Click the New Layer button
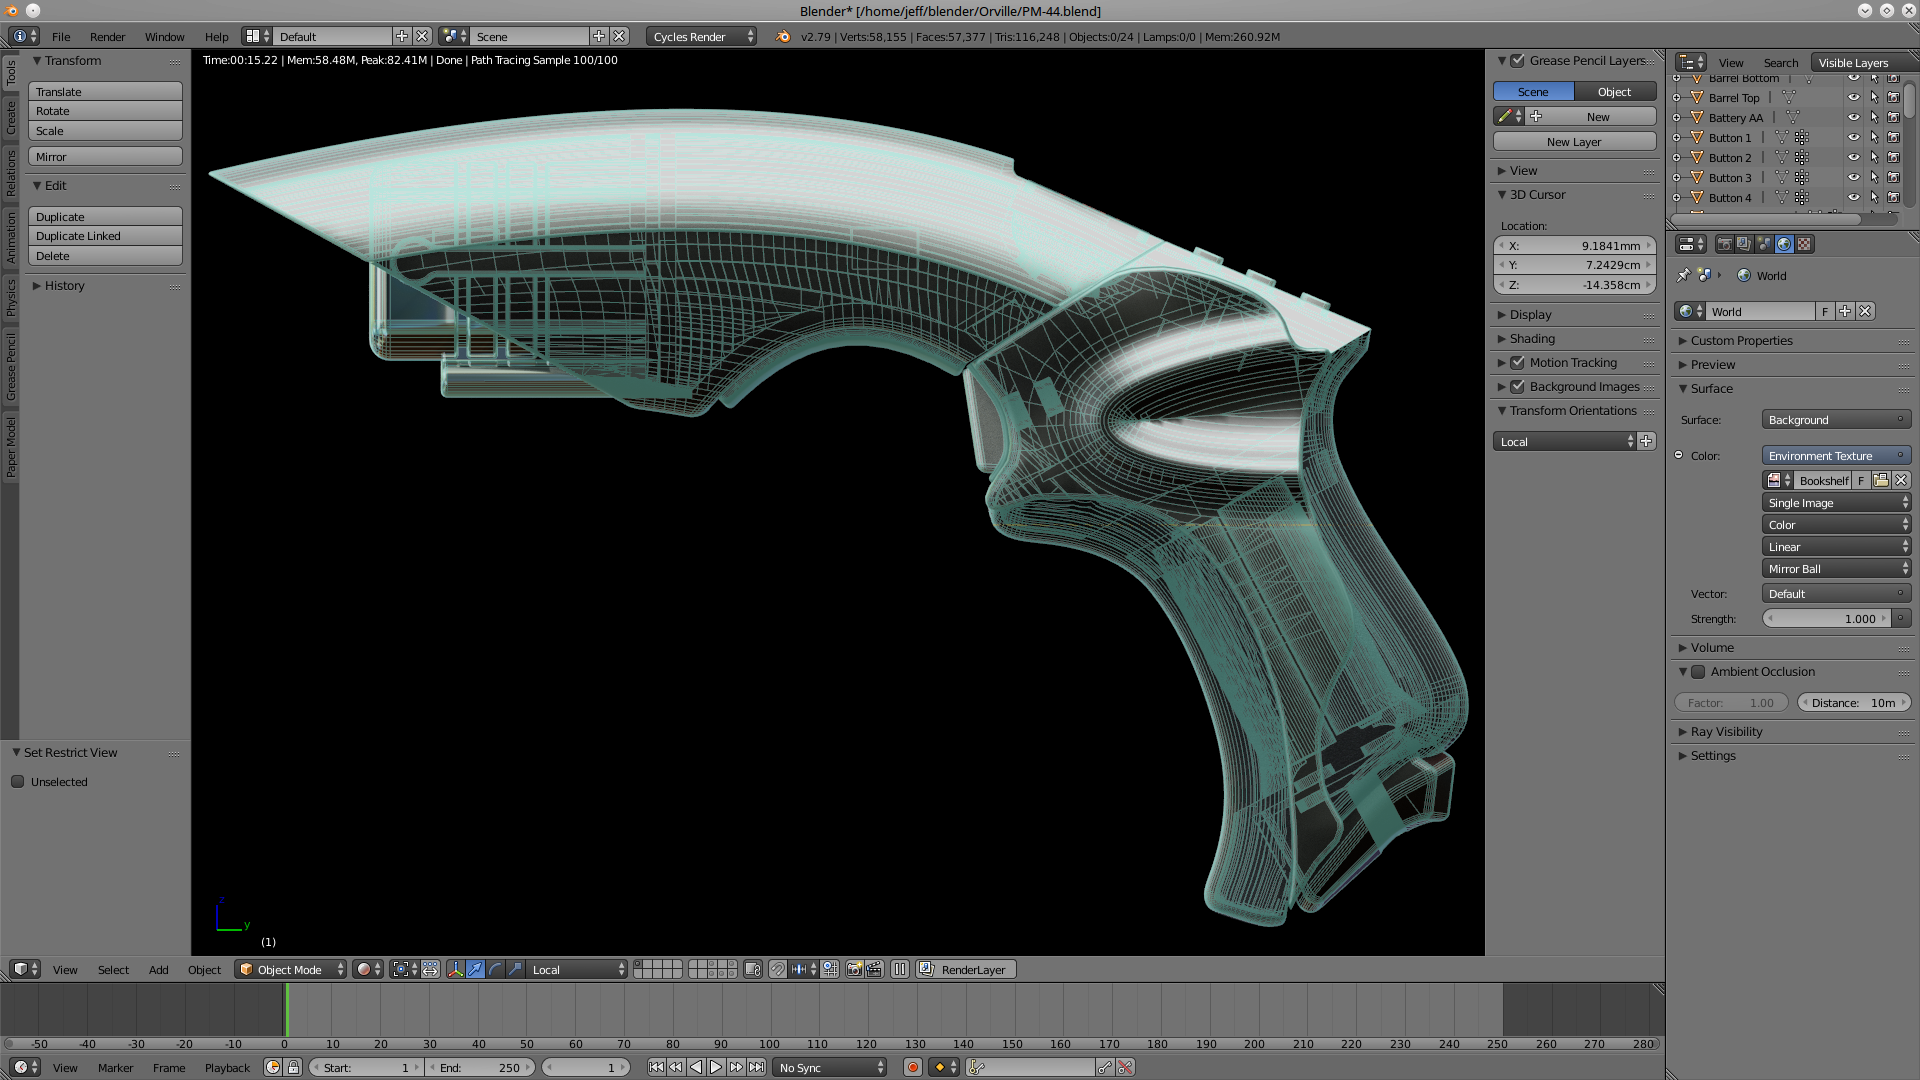1920x1080 pixels. (1574, 142)
